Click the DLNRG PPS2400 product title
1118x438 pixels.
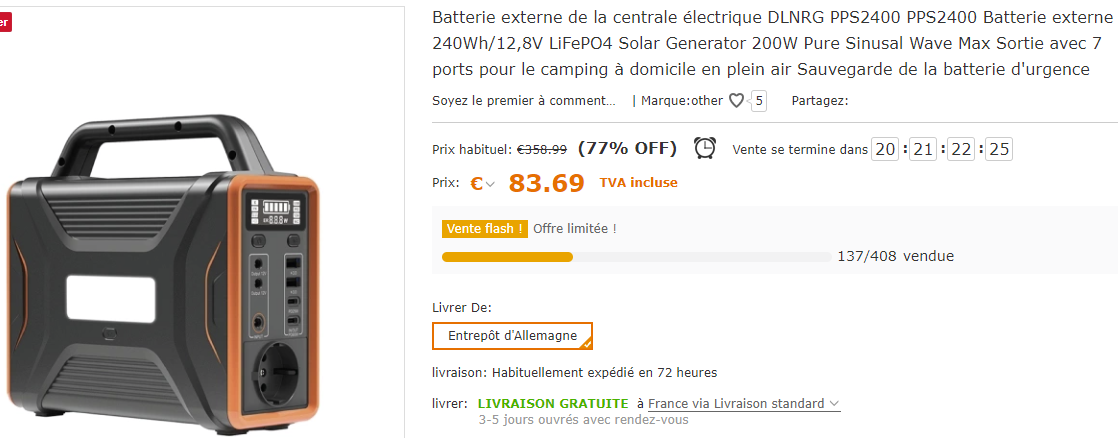coord(760,43)
